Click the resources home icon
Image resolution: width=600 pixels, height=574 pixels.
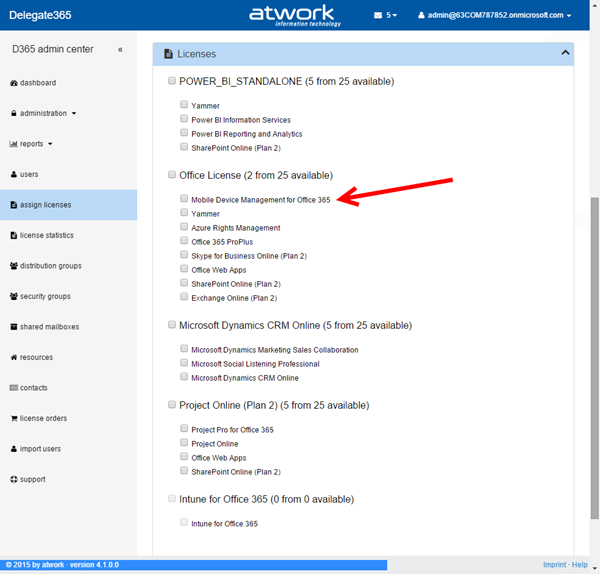14,357
